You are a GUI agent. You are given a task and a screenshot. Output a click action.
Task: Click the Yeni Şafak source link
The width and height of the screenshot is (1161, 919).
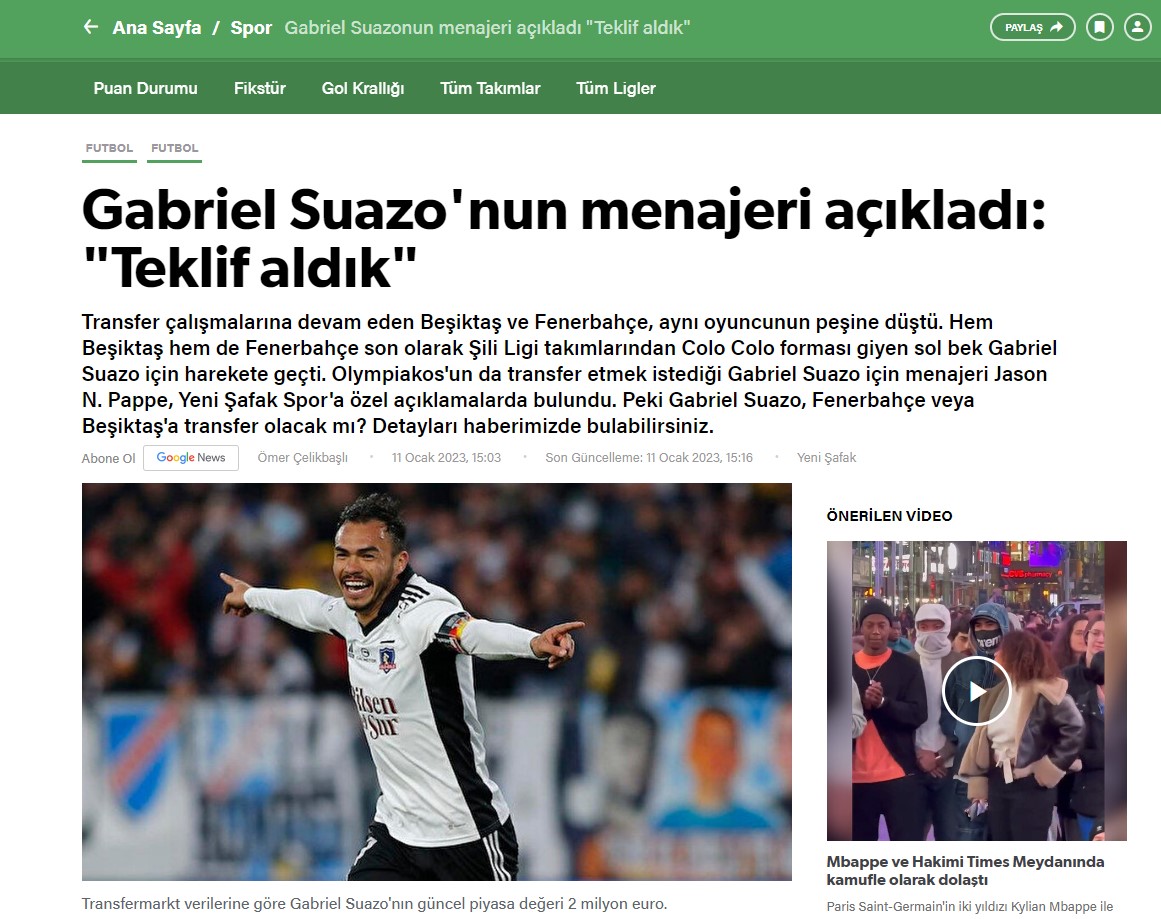(x=826, y=458)
